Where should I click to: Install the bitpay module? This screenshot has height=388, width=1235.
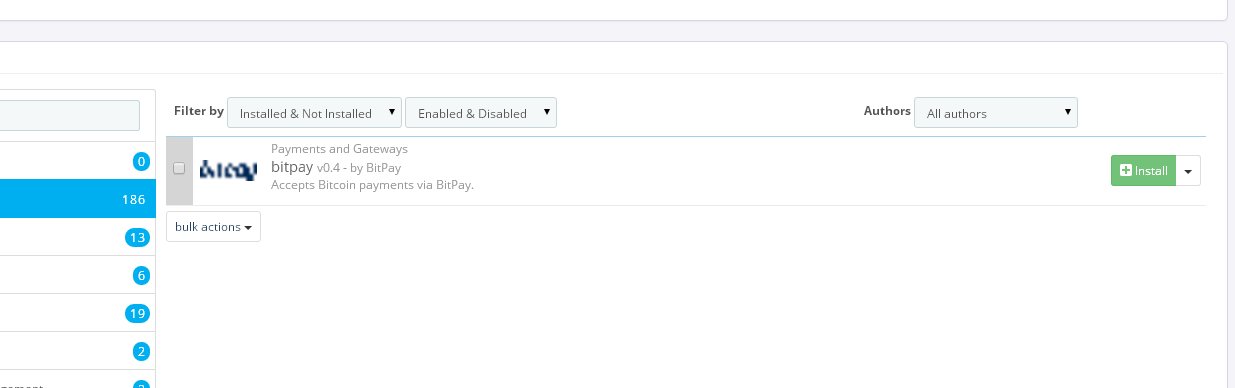(x=1143, y=171)
